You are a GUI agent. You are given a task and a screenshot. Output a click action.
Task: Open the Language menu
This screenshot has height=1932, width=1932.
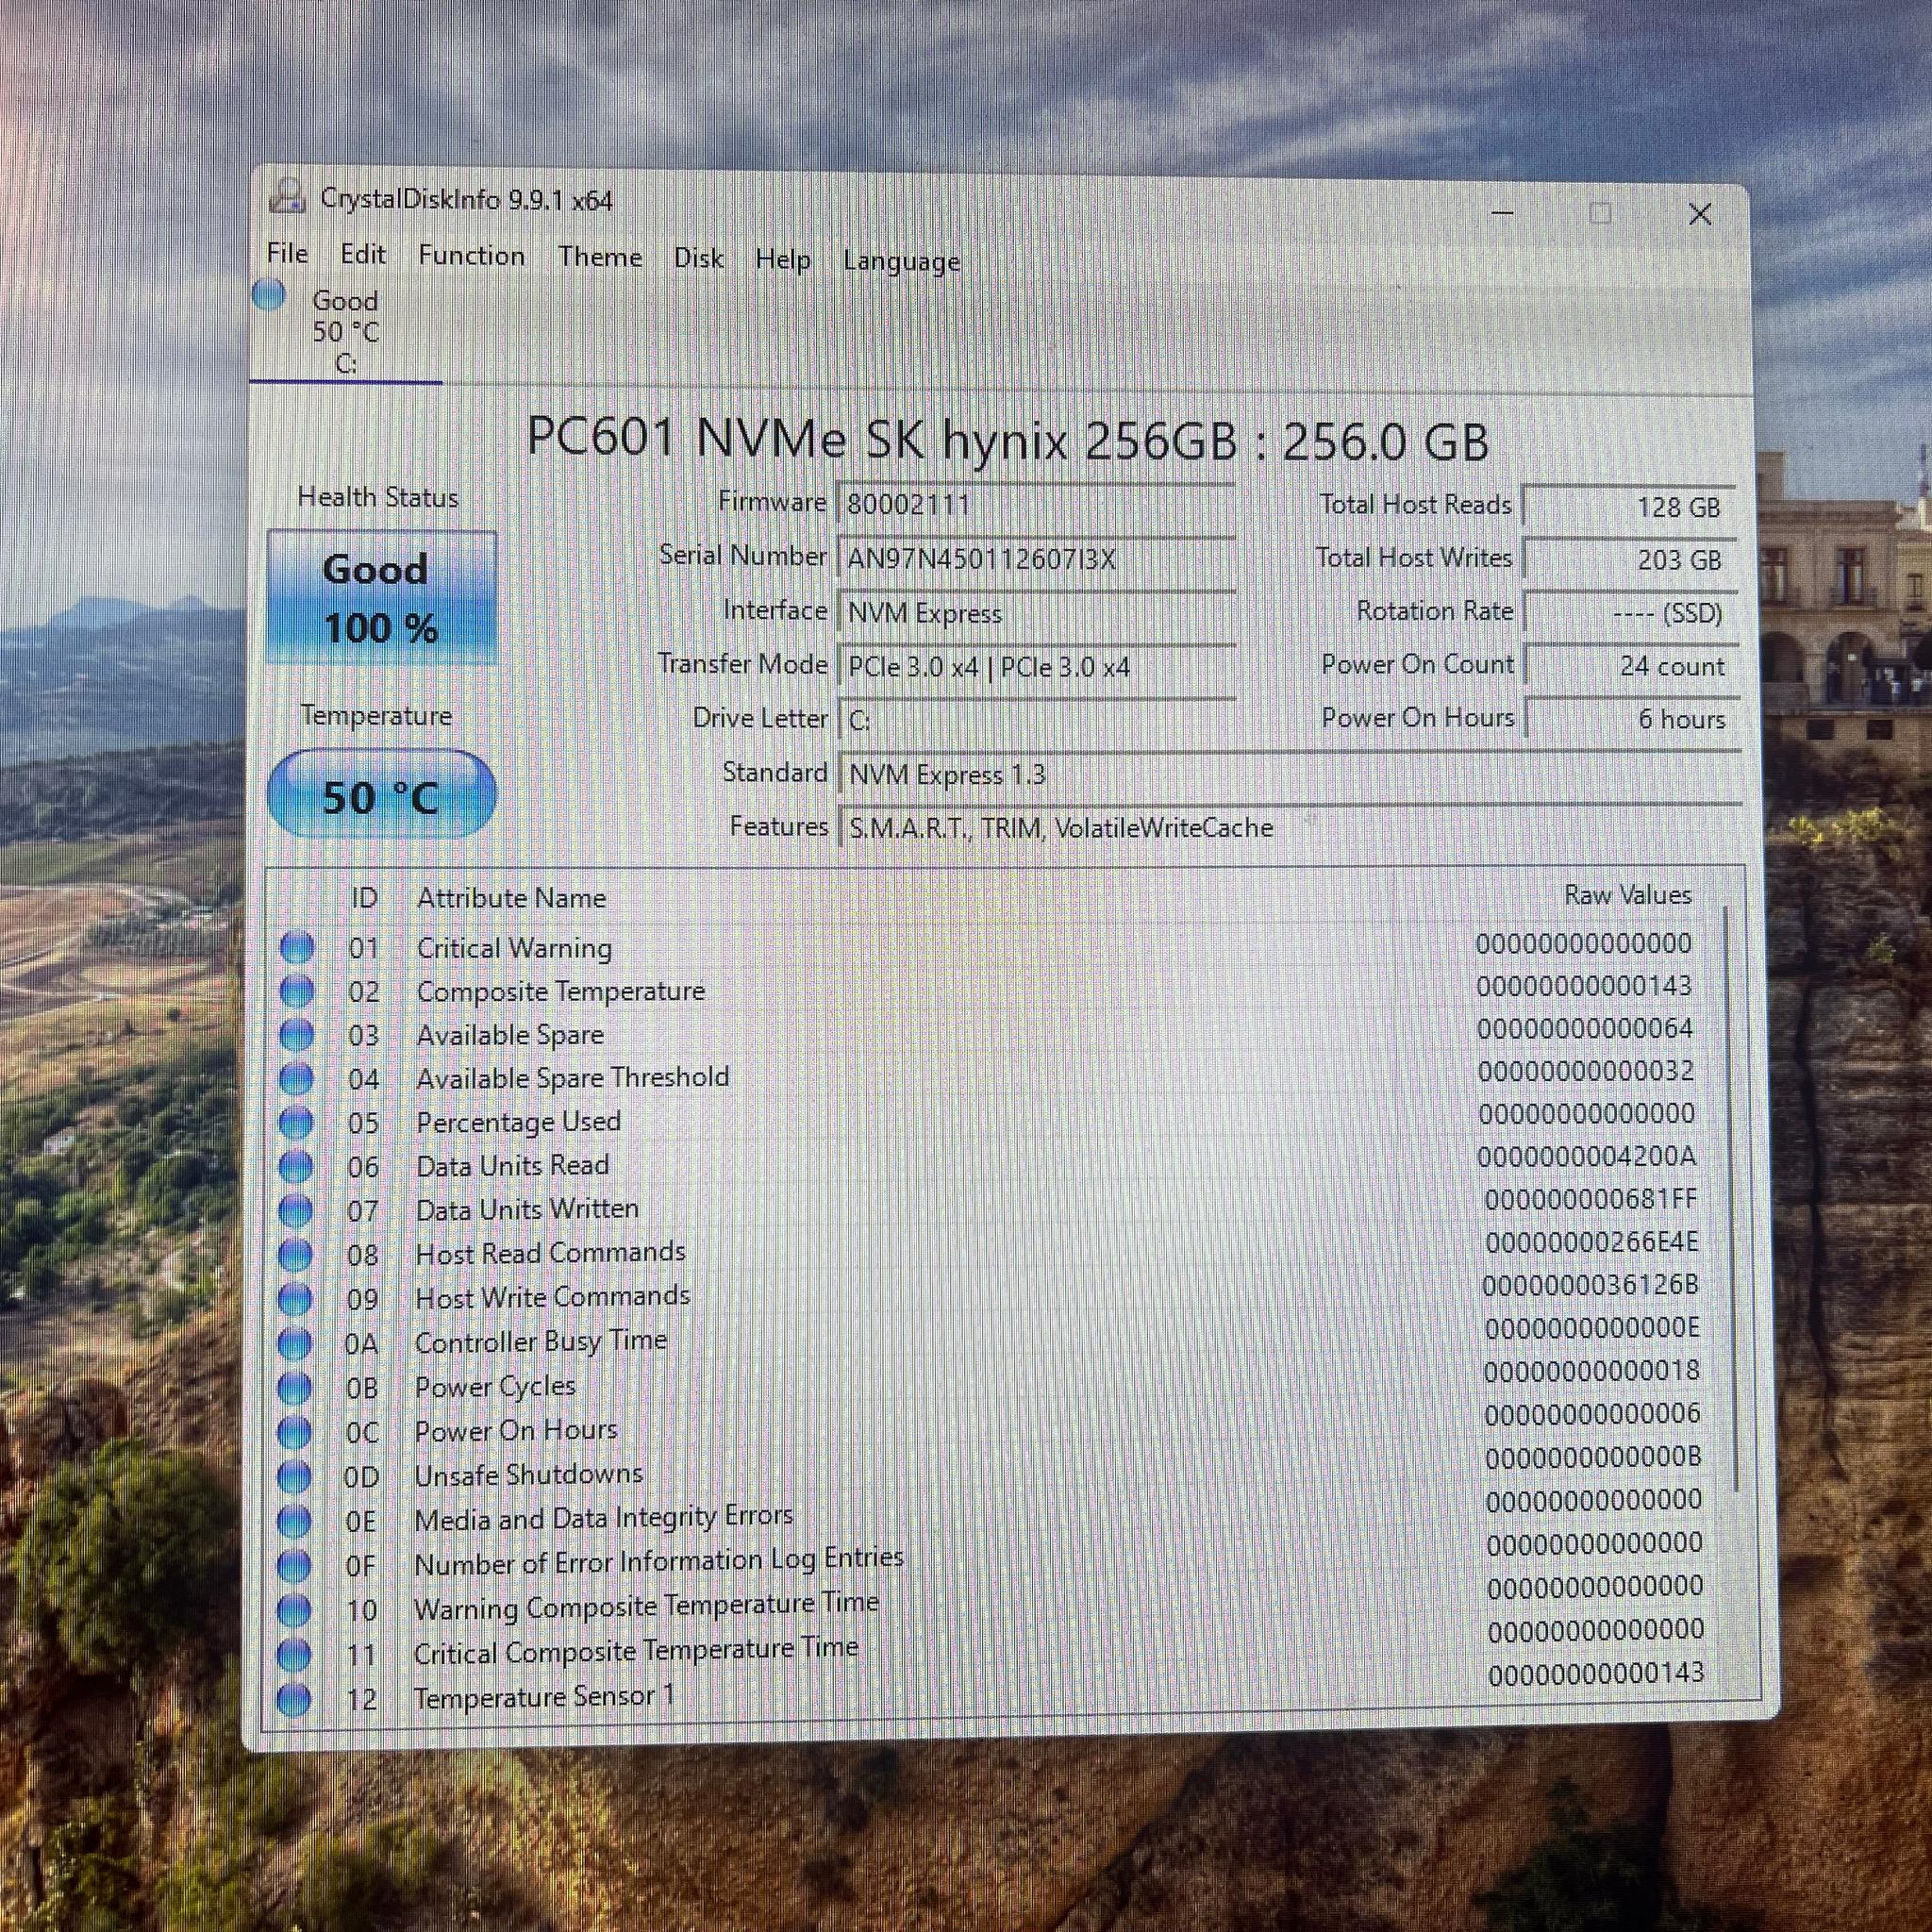[901, 261]
